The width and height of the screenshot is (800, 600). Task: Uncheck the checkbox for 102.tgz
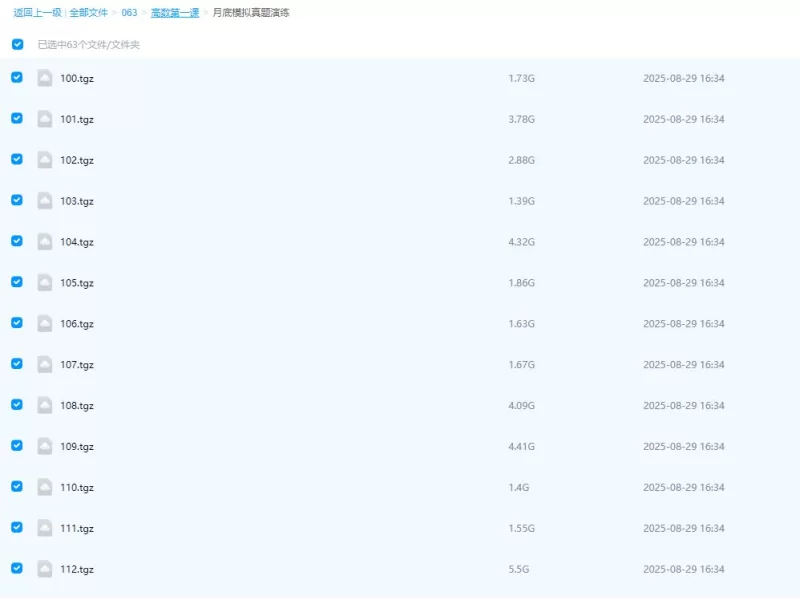17,159
